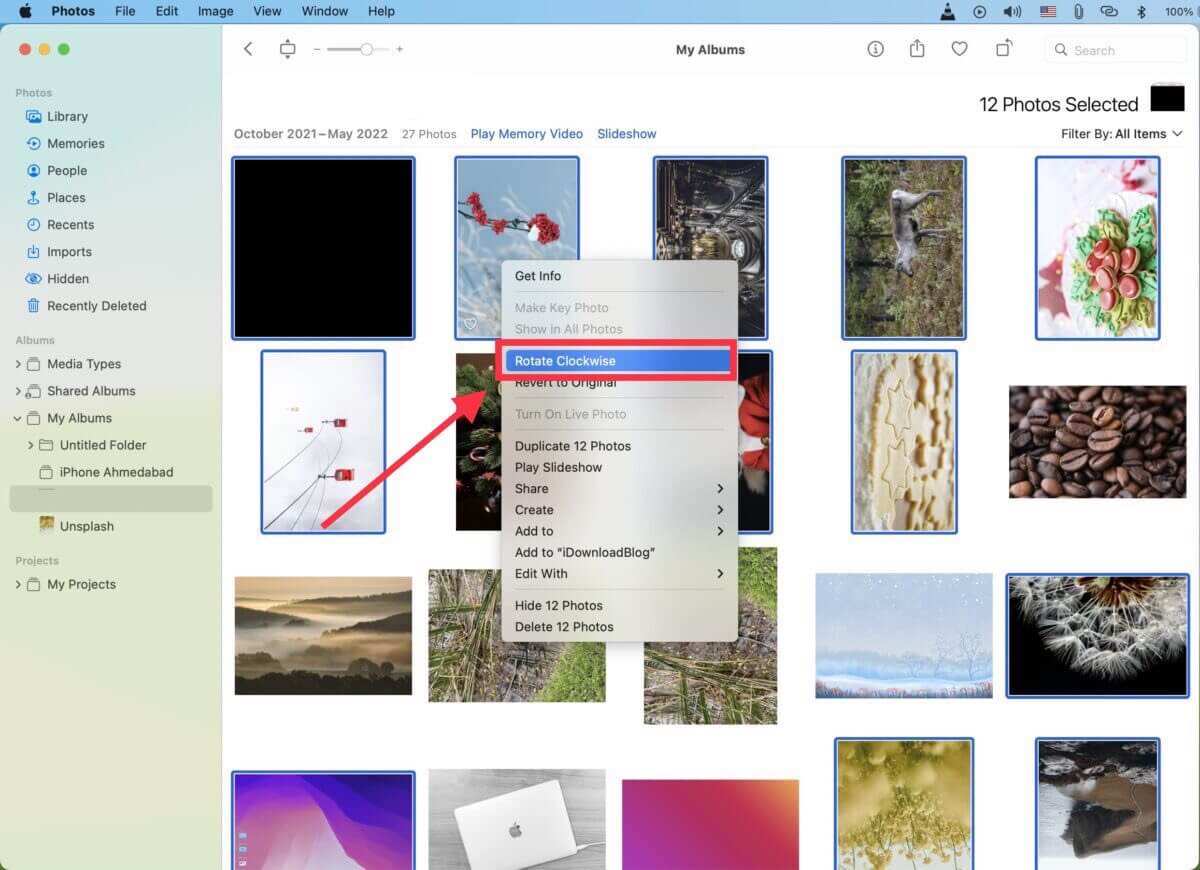The height and width of the screenshot is (870, 1200).
Task: Toggle favorite heart on flower photo thumbnail
Action: (470, 324)
